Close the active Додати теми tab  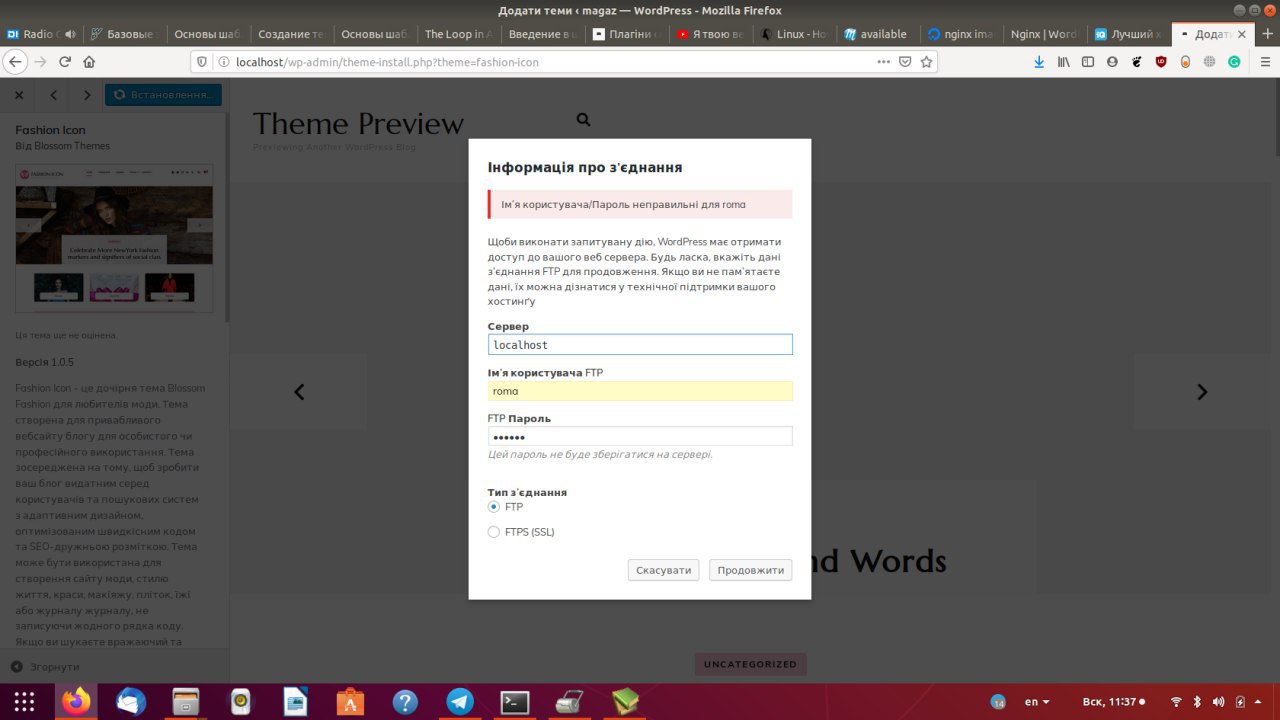point(1242,34)
